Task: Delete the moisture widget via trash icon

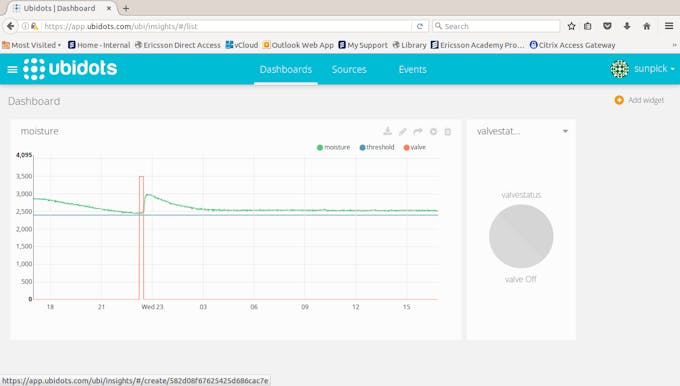Action: pos(448,131)
